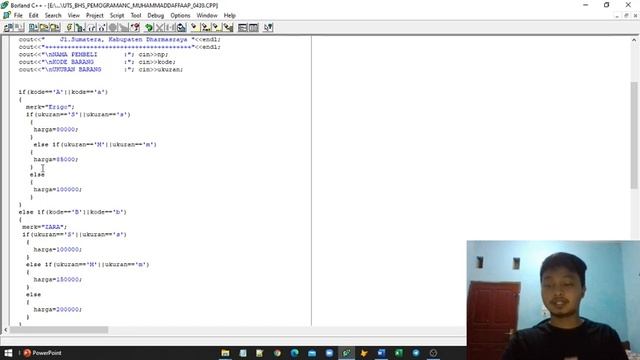Click the Cut X-shaped toolbar icon
The width and height of the screenshot is (640, 360).
160,27
